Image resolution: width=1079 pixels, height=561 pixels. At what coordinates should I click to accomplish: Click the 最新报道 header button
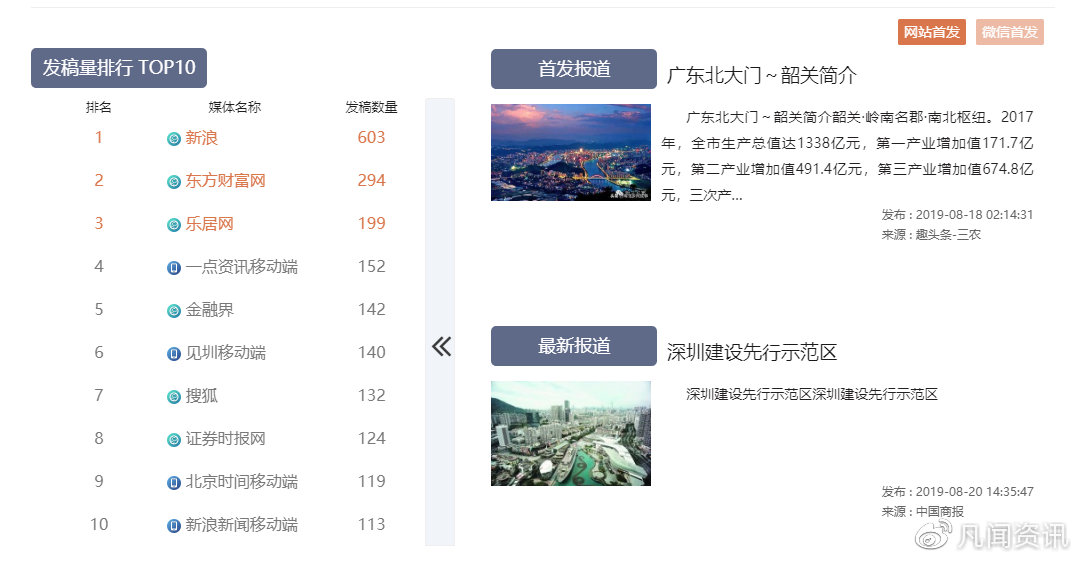tap(574, 346)
